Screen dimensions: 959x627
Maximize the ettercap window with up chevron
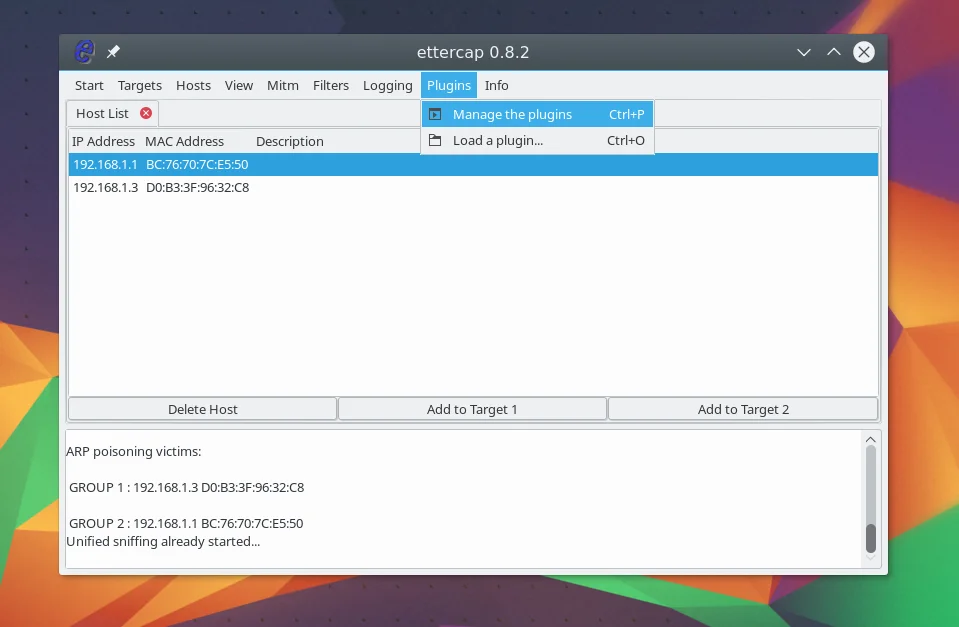(x=834, y=52)
